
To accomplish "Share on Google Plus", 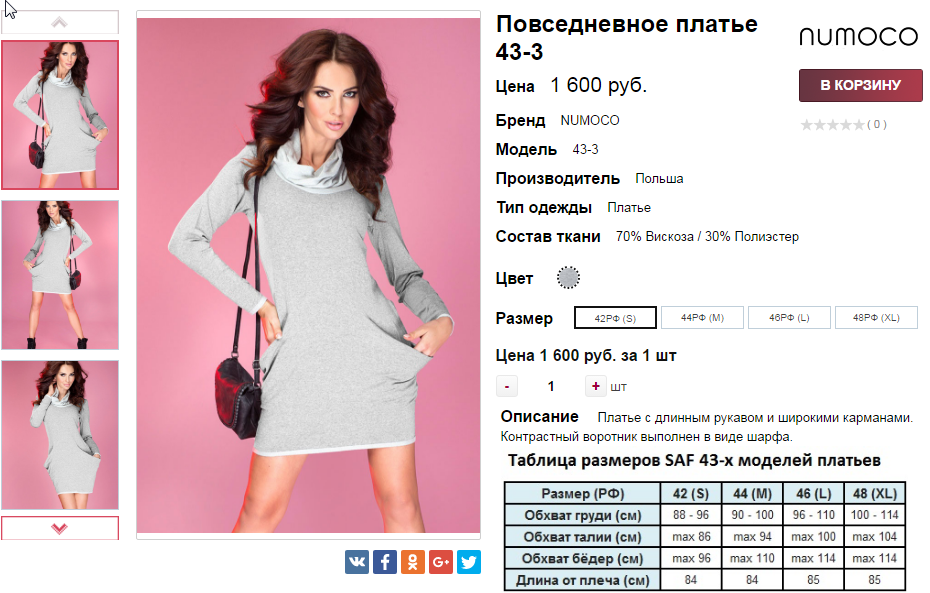I will point(441,562).
